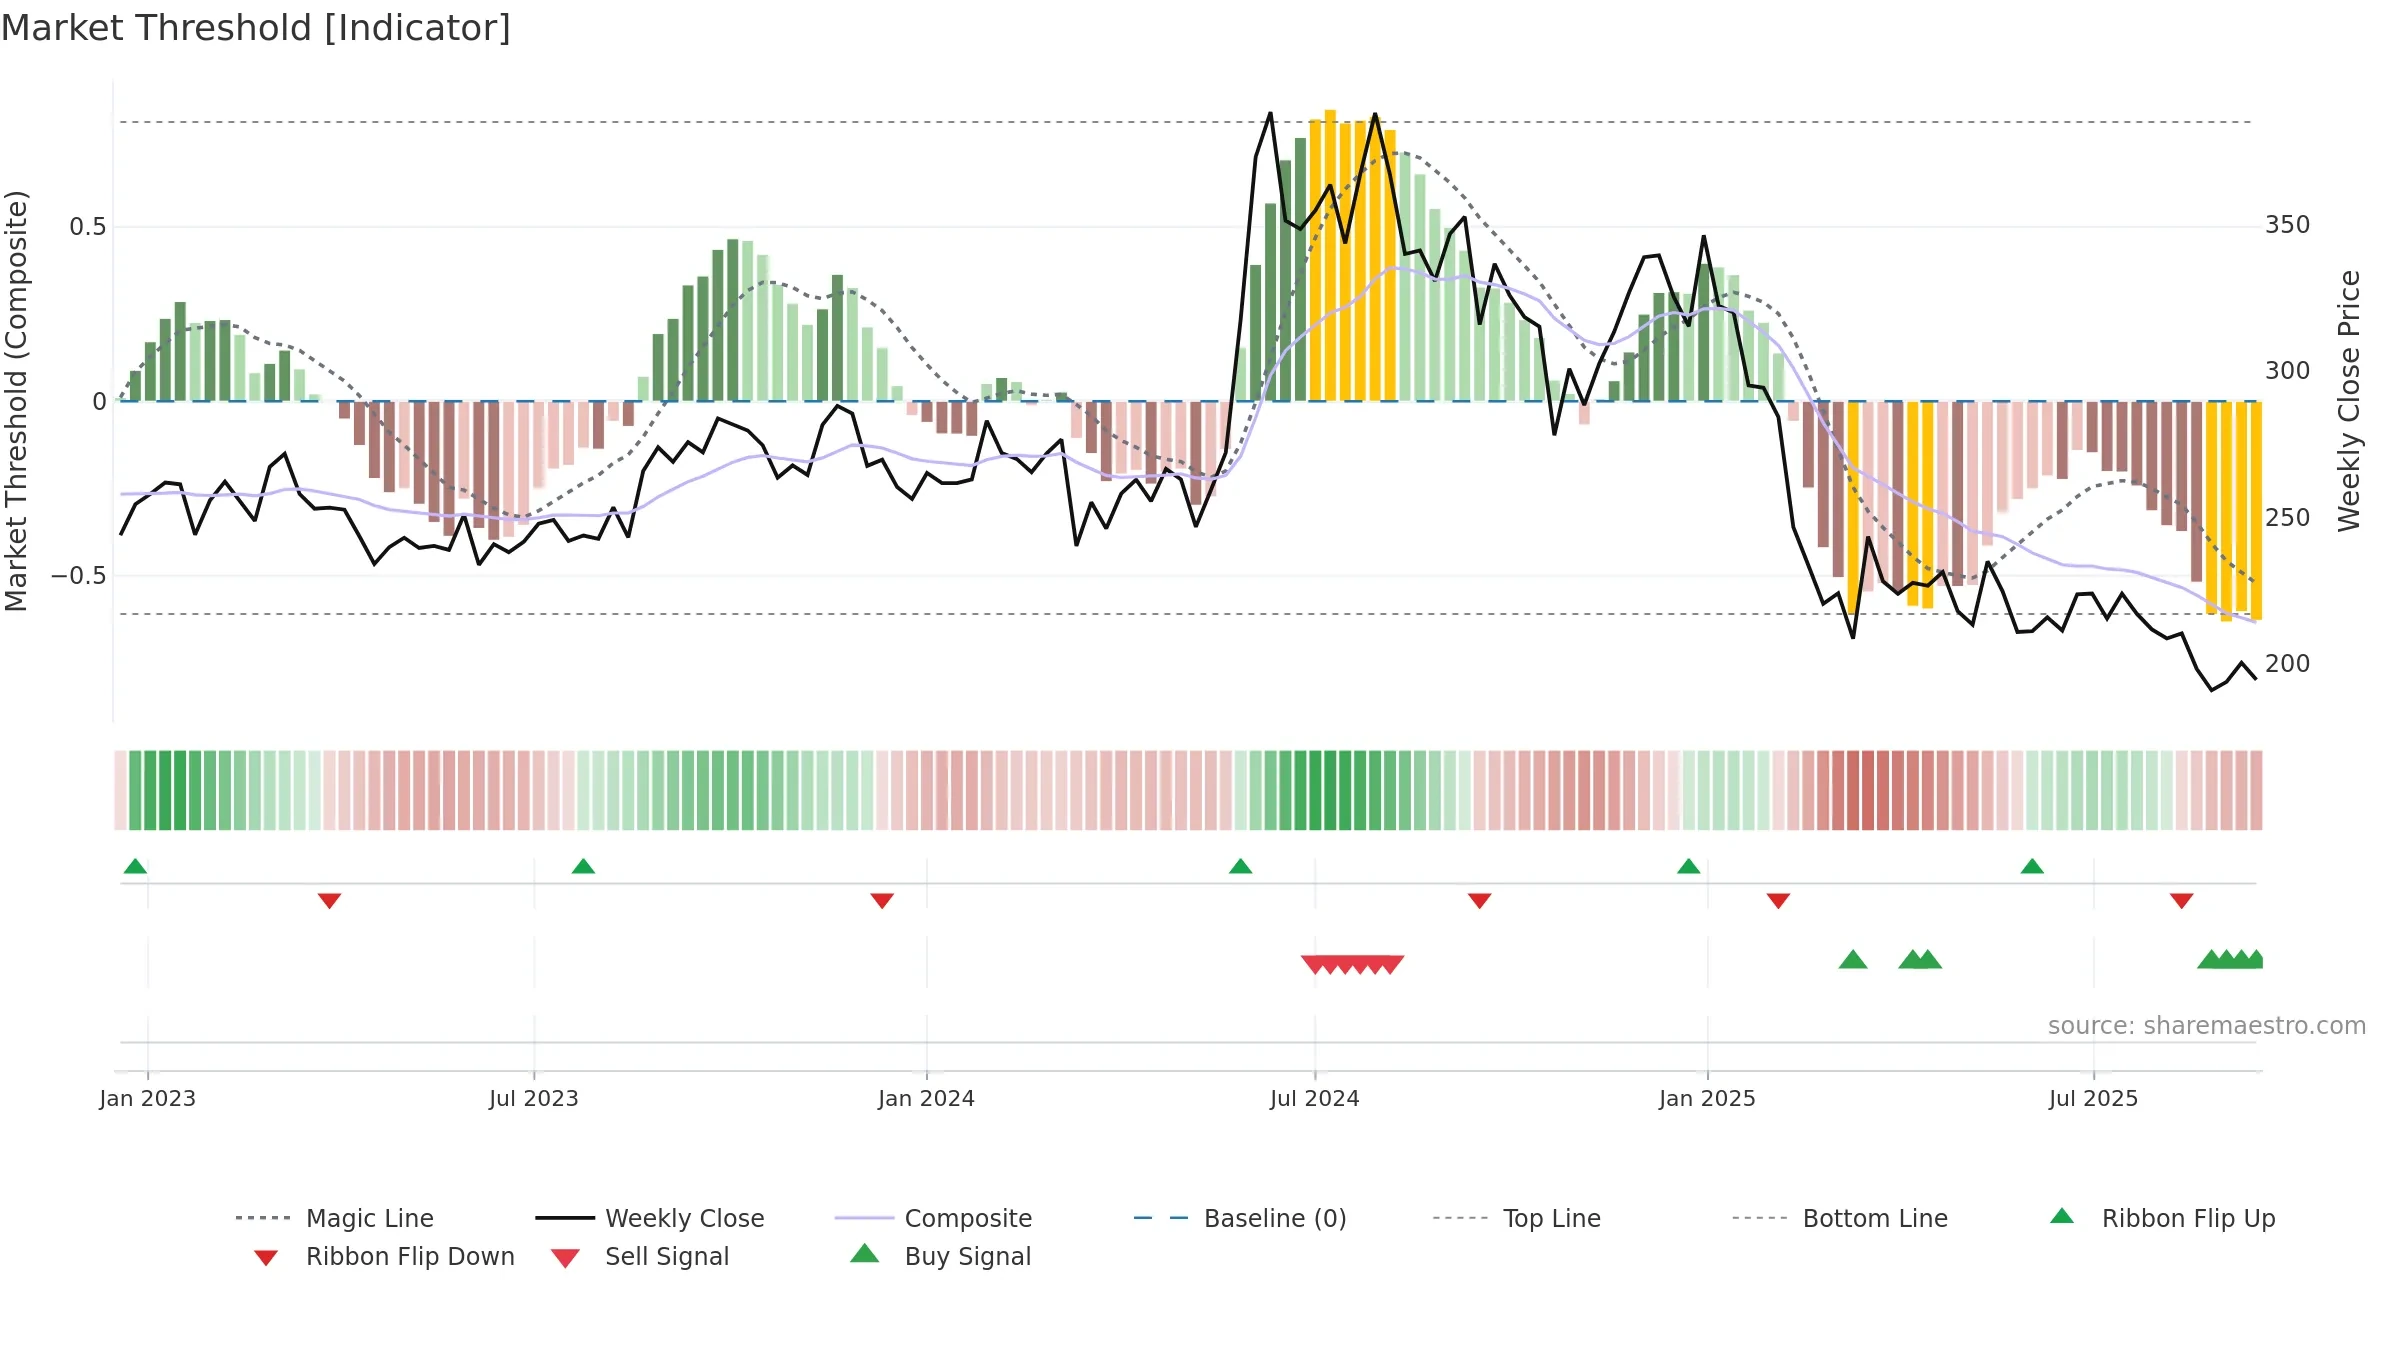Toggle the Ribbon Flip Up legend entry
The height and width of the screenshot is (1350, 2400).
pyautogui.click(x=2162, y=1218)
